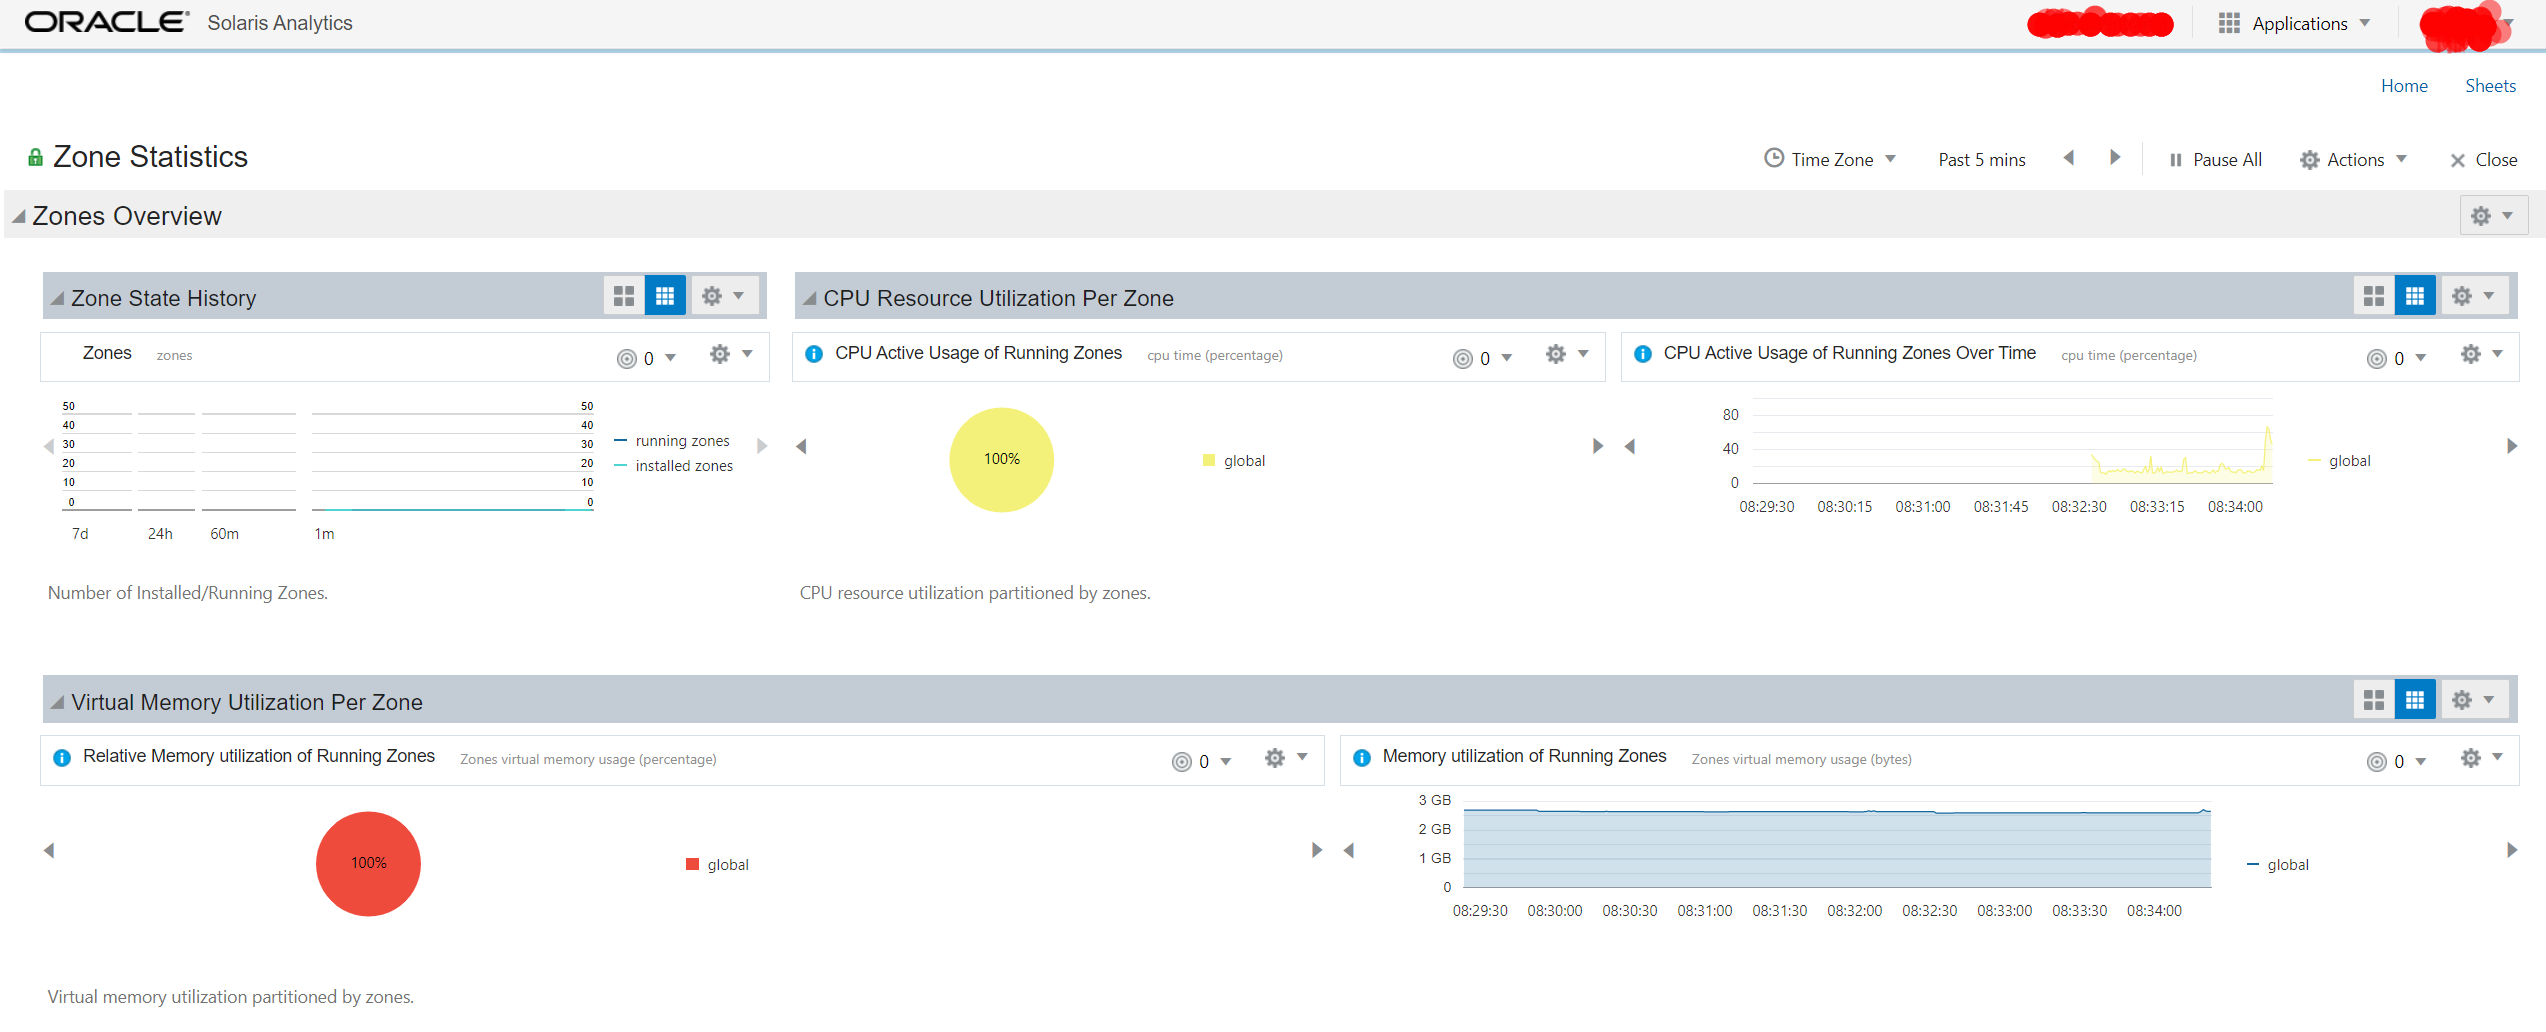The image size is (2546, 1032).
Task: Close the Zone Statistics sheet
Action: tap(2483, 160)
